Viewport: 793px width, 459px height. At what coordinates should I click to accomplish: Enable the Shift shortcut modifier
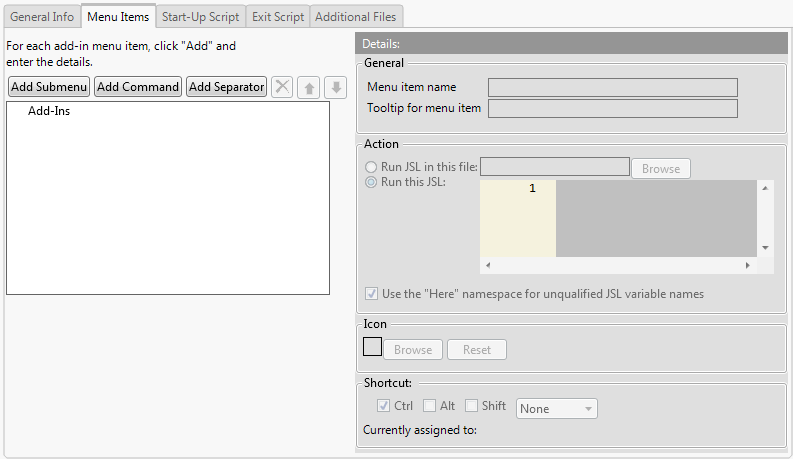[x=471, y=406]
